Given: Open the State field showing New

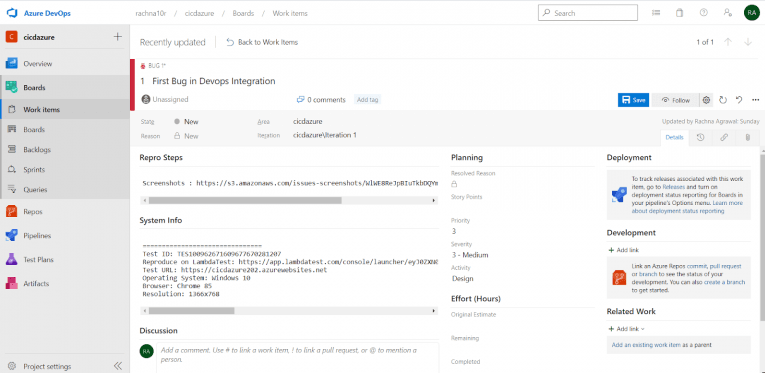Looking at the screenshot, I should 186,121.
